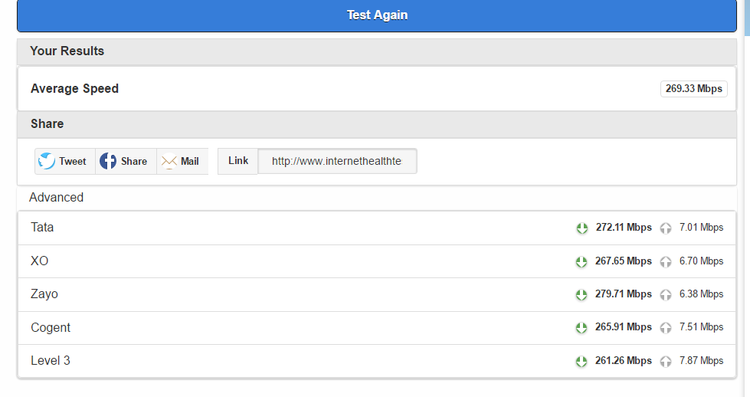Select the Cogent result row

click(377, 328)
